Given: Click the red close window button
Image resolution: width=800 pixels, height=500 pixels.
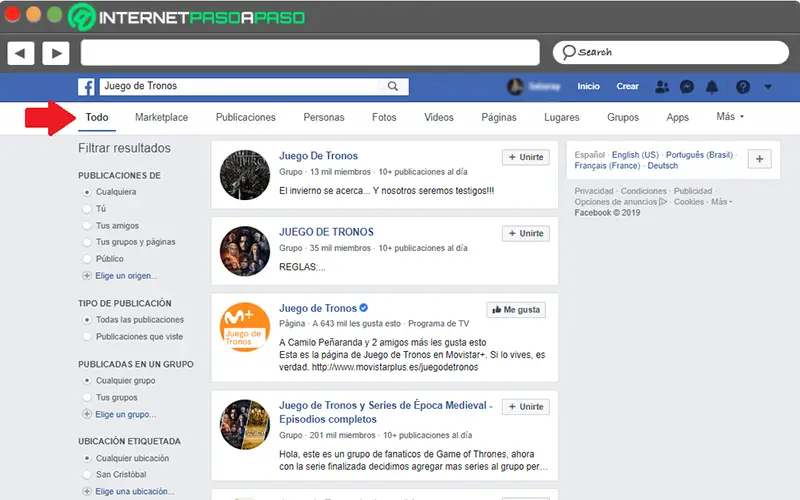Looking at the screenshot, I should click(x=12, y=14).
